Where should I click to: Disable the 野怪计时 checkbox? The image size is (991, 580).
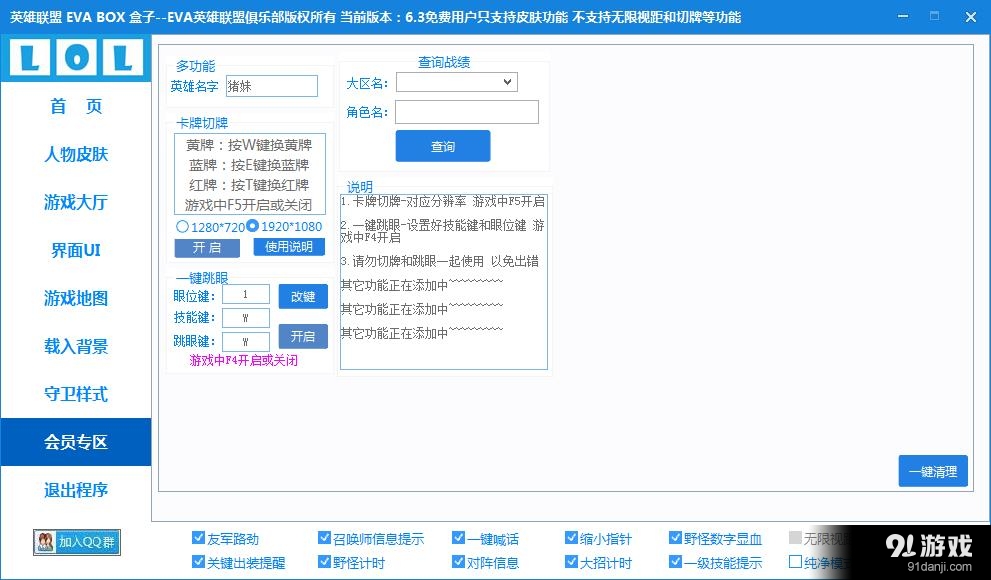coord(324,562)
